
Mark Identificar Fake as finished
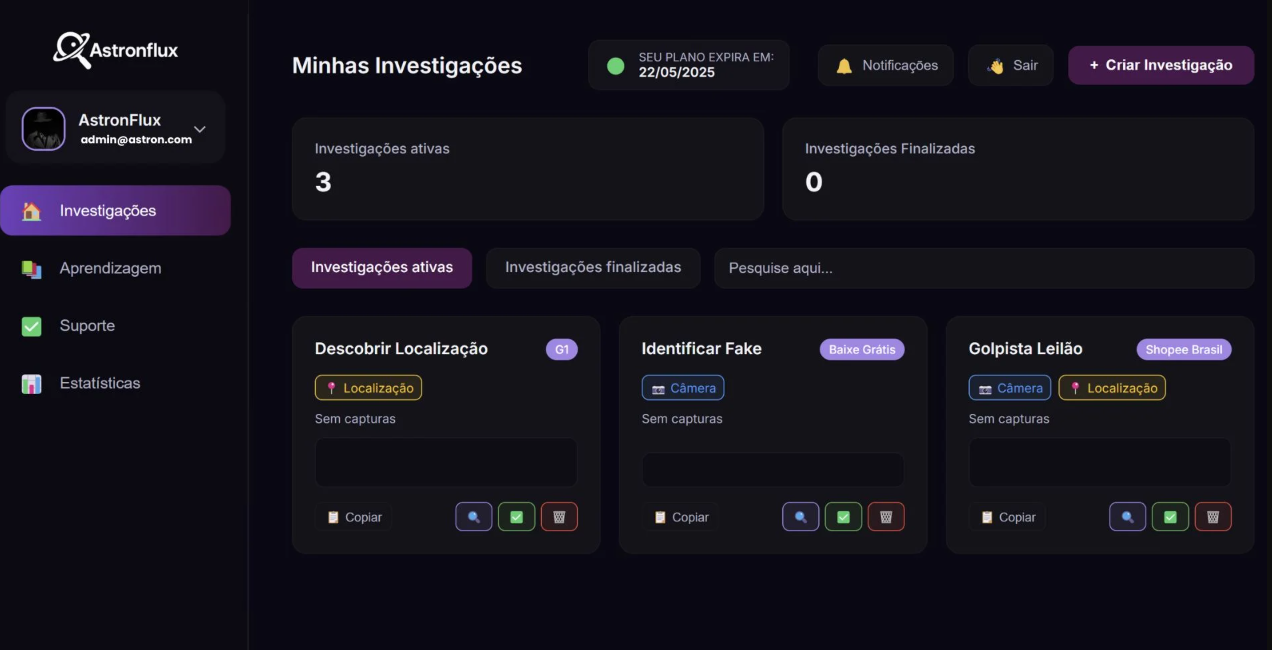click(844, 517)
